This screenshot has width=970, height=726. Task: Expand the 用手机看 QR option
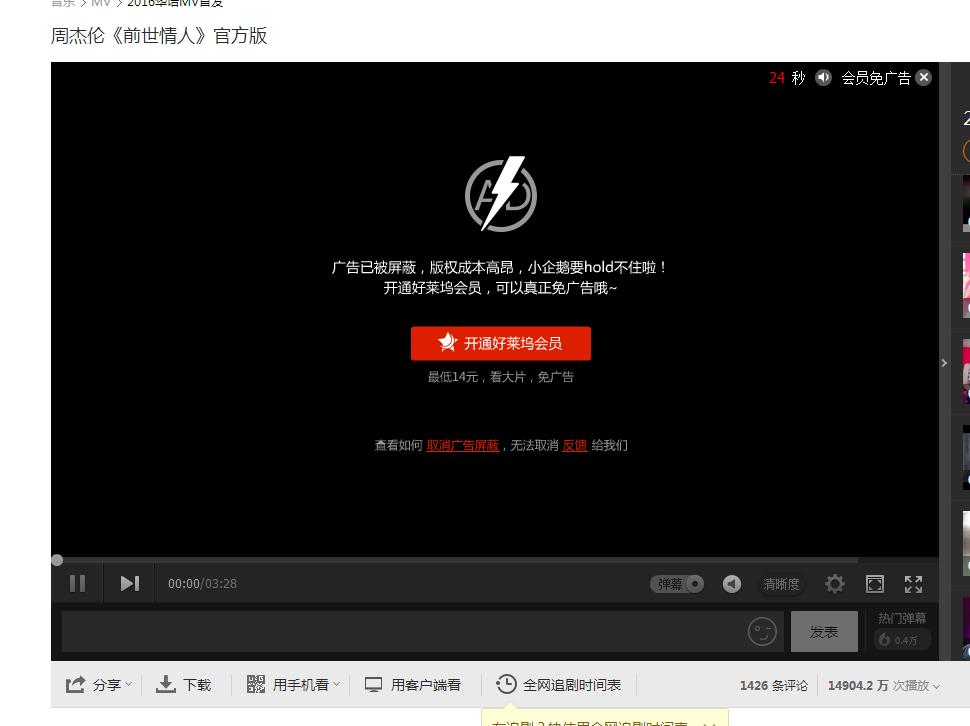(x=293, y=685)
